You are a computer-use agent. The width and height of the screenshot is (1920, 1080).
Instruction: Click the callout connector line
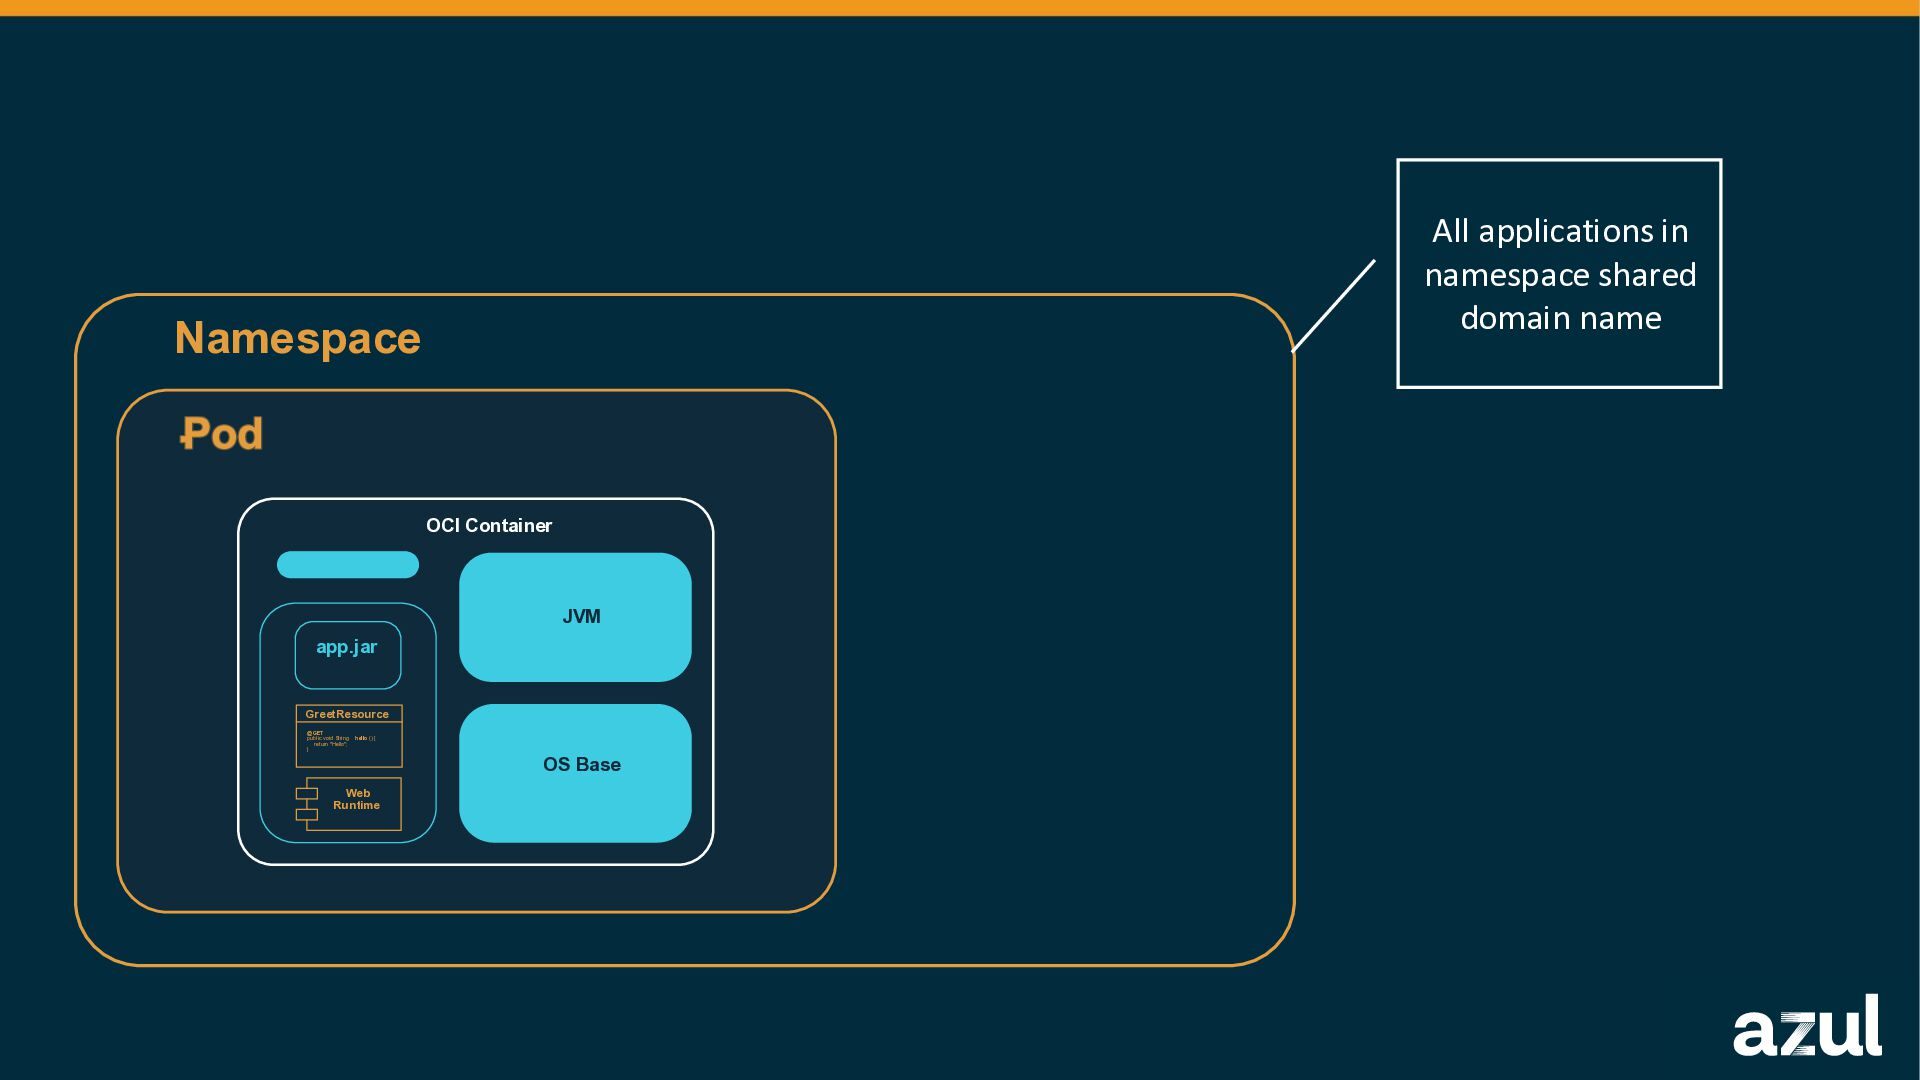coord(1333,306)
